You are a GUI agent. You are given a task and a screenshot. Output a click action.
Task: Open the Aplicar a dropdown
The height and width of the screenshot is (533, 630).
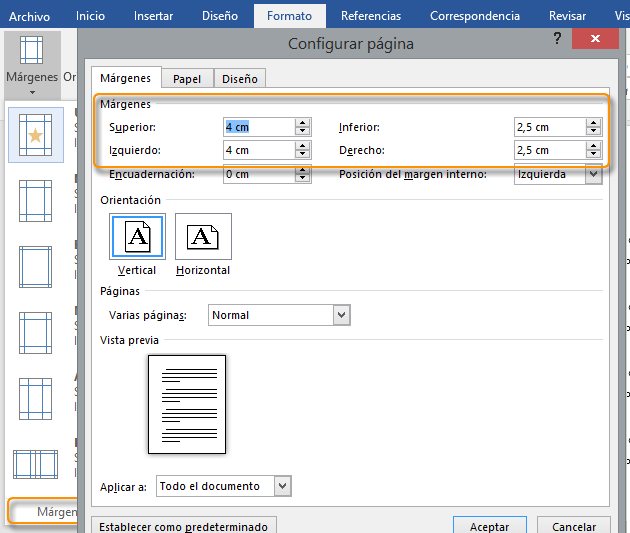click(282, 486)
